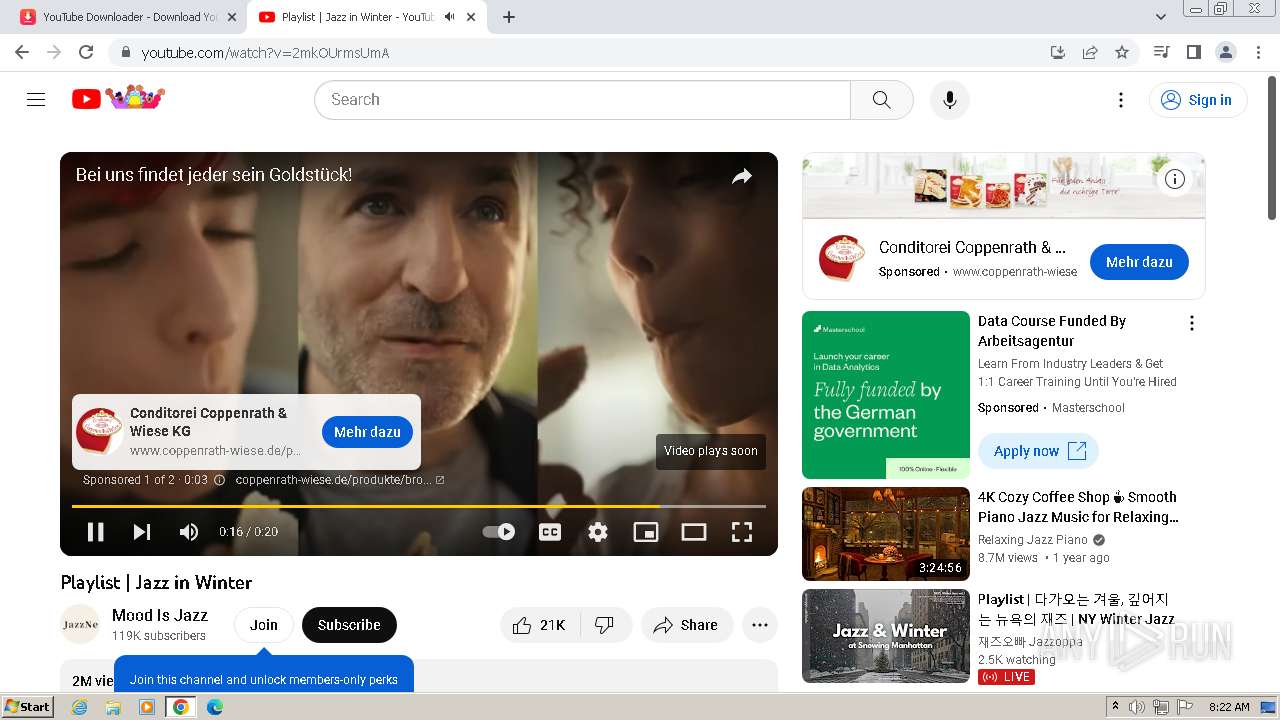This screenshot has height=720, width=1280.
Task: Start voice search with the microphone
Action: (949, 99)
